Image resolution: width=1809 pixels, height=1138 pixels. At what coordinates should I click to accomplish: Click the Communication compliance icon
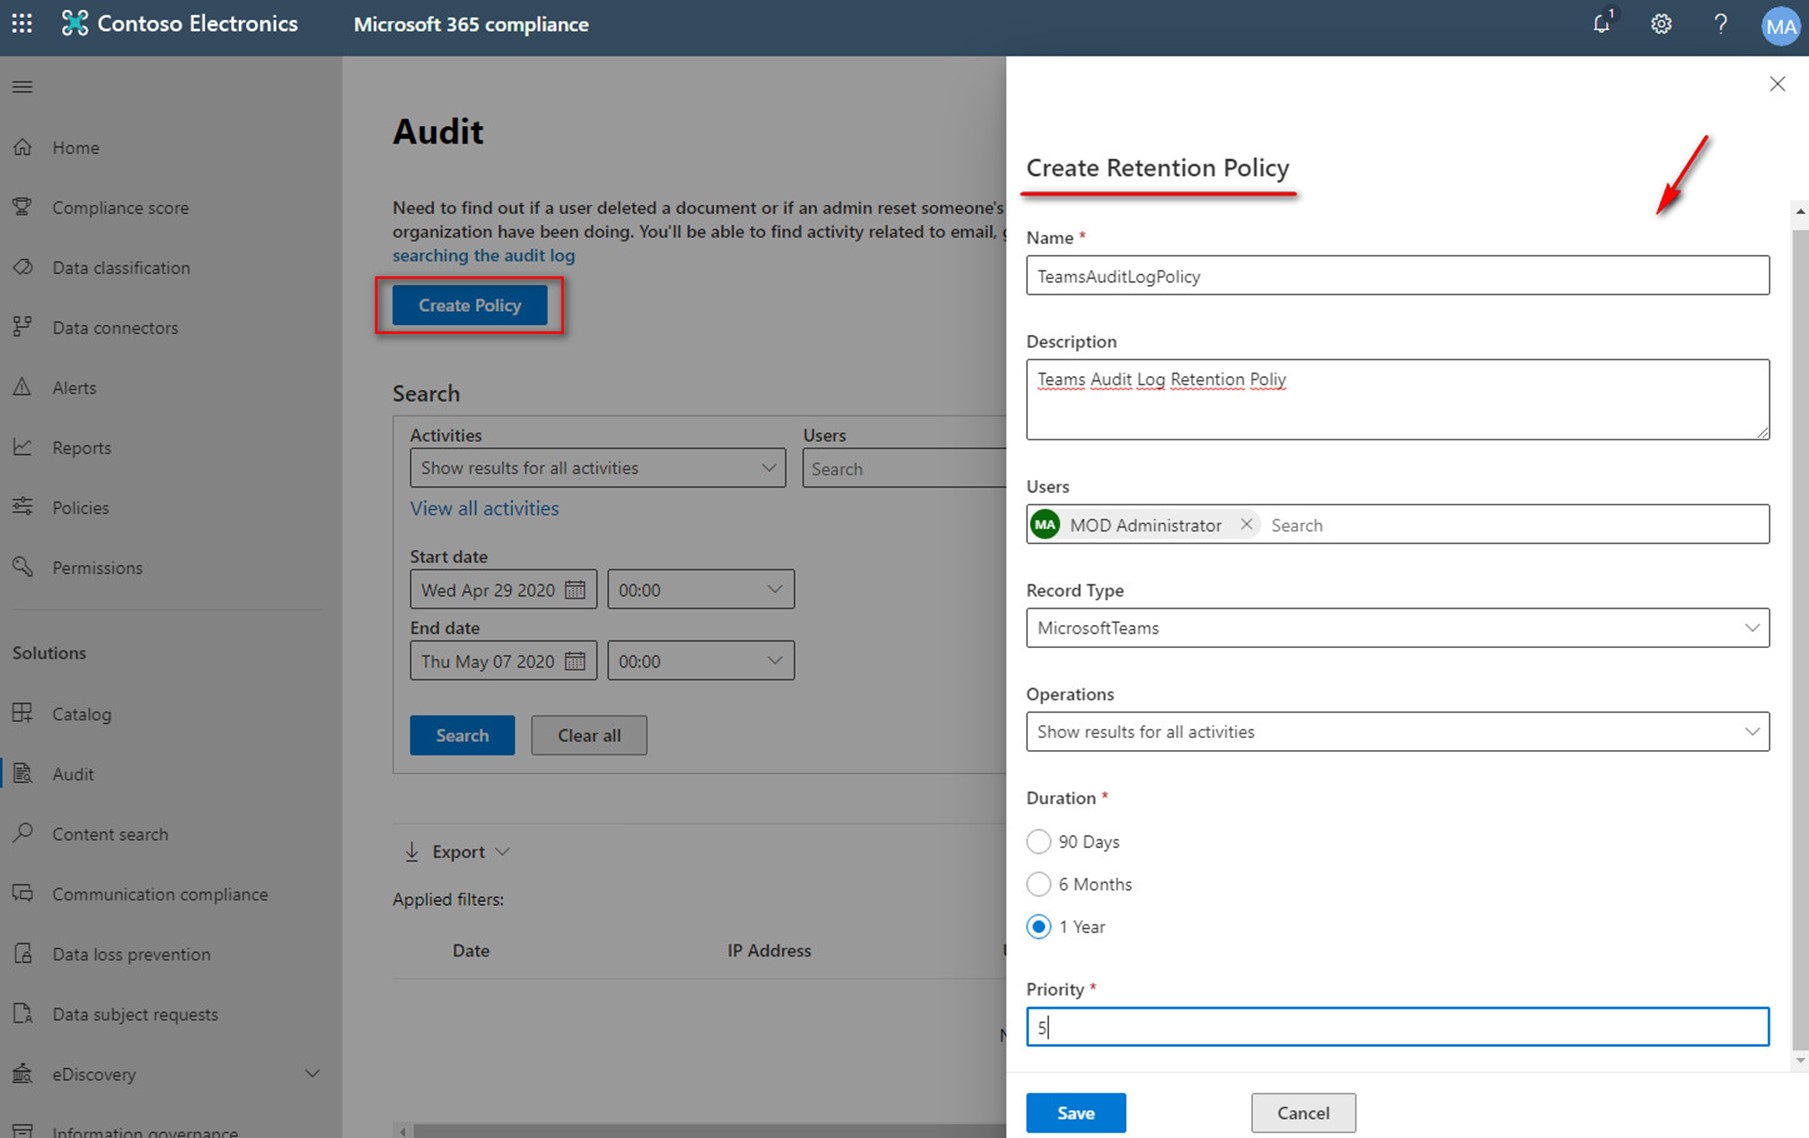(x=23, y=893)
